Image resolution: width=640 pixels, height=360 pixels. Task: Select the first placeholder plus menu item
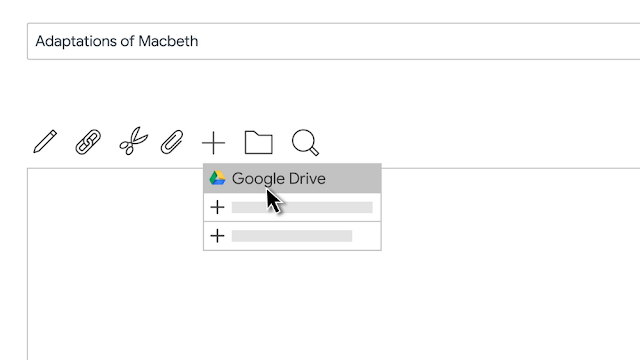(292, 207)
